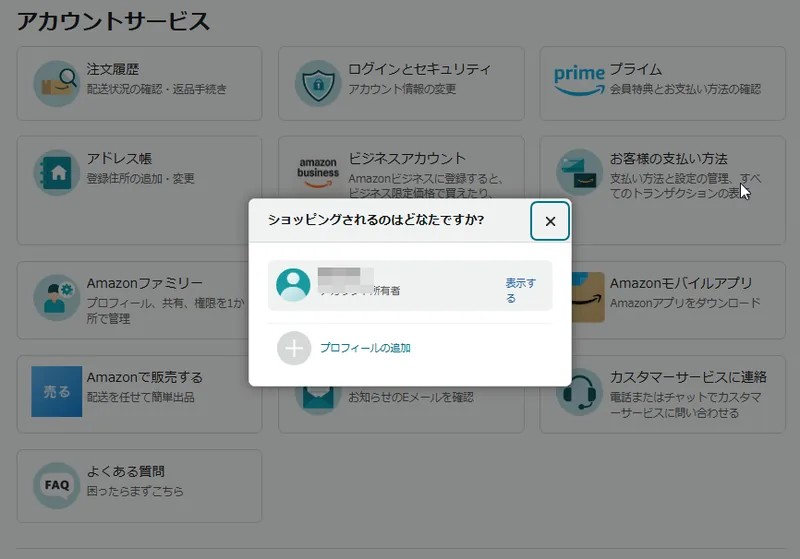This screenshot has height=559, width=800.
Task: Click ショッピングされるのはどなたですか? dialog title
Action: [376, 220]
